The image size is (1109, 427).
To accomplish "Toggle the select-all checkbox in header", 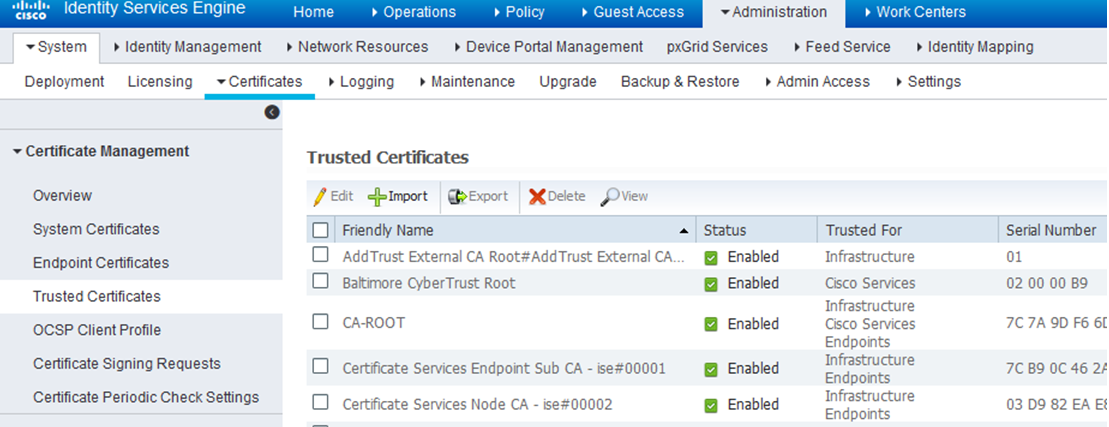I will (320, 230).
